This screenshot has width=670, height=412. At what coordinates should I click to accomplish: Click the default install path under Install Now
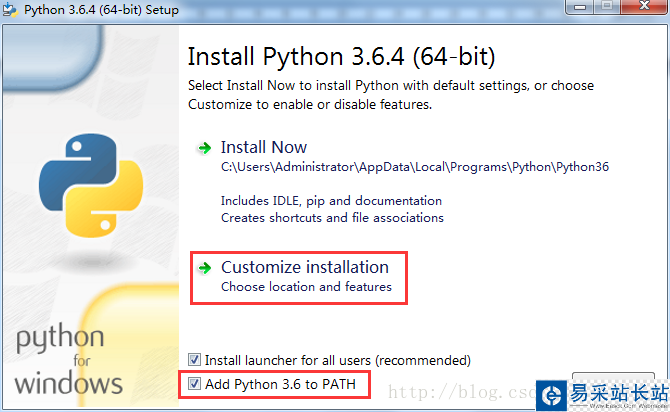[414, 167]
